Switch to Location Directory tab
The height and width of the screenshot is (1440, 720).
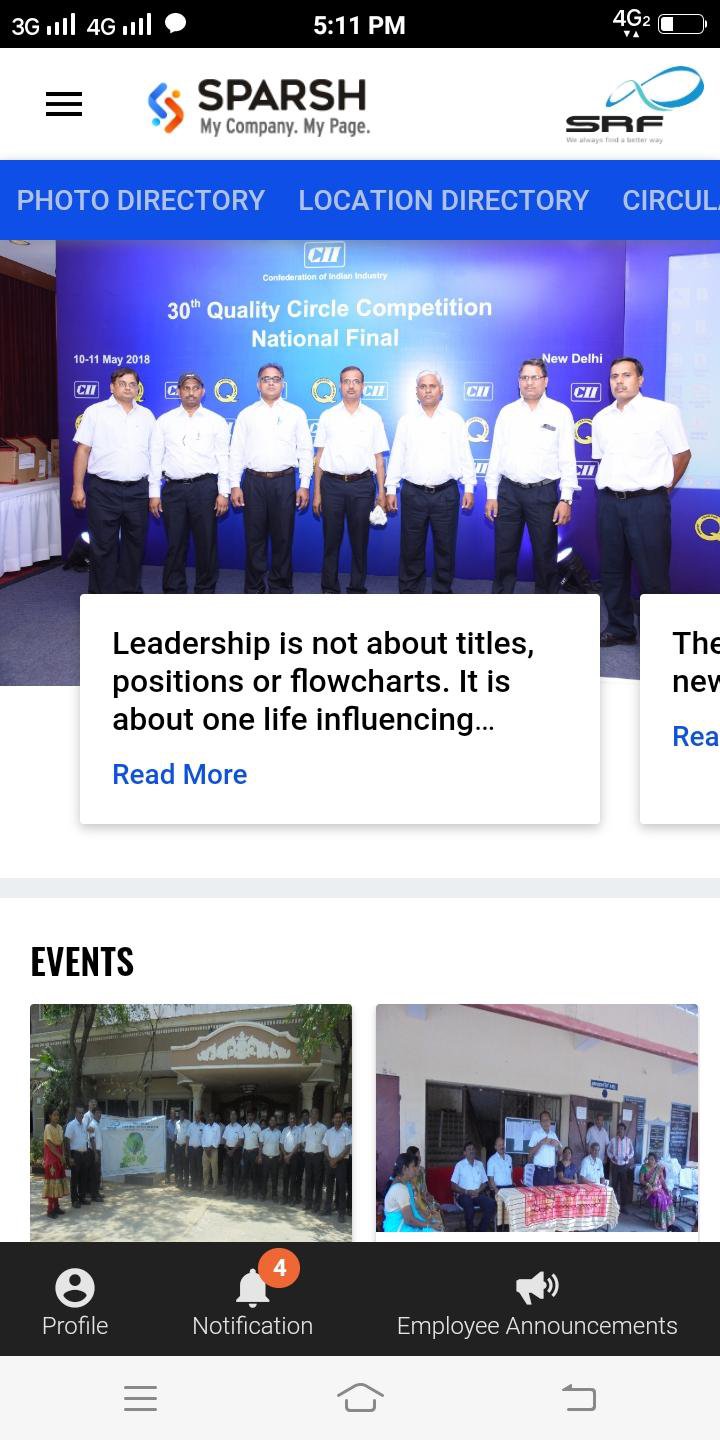444,200
